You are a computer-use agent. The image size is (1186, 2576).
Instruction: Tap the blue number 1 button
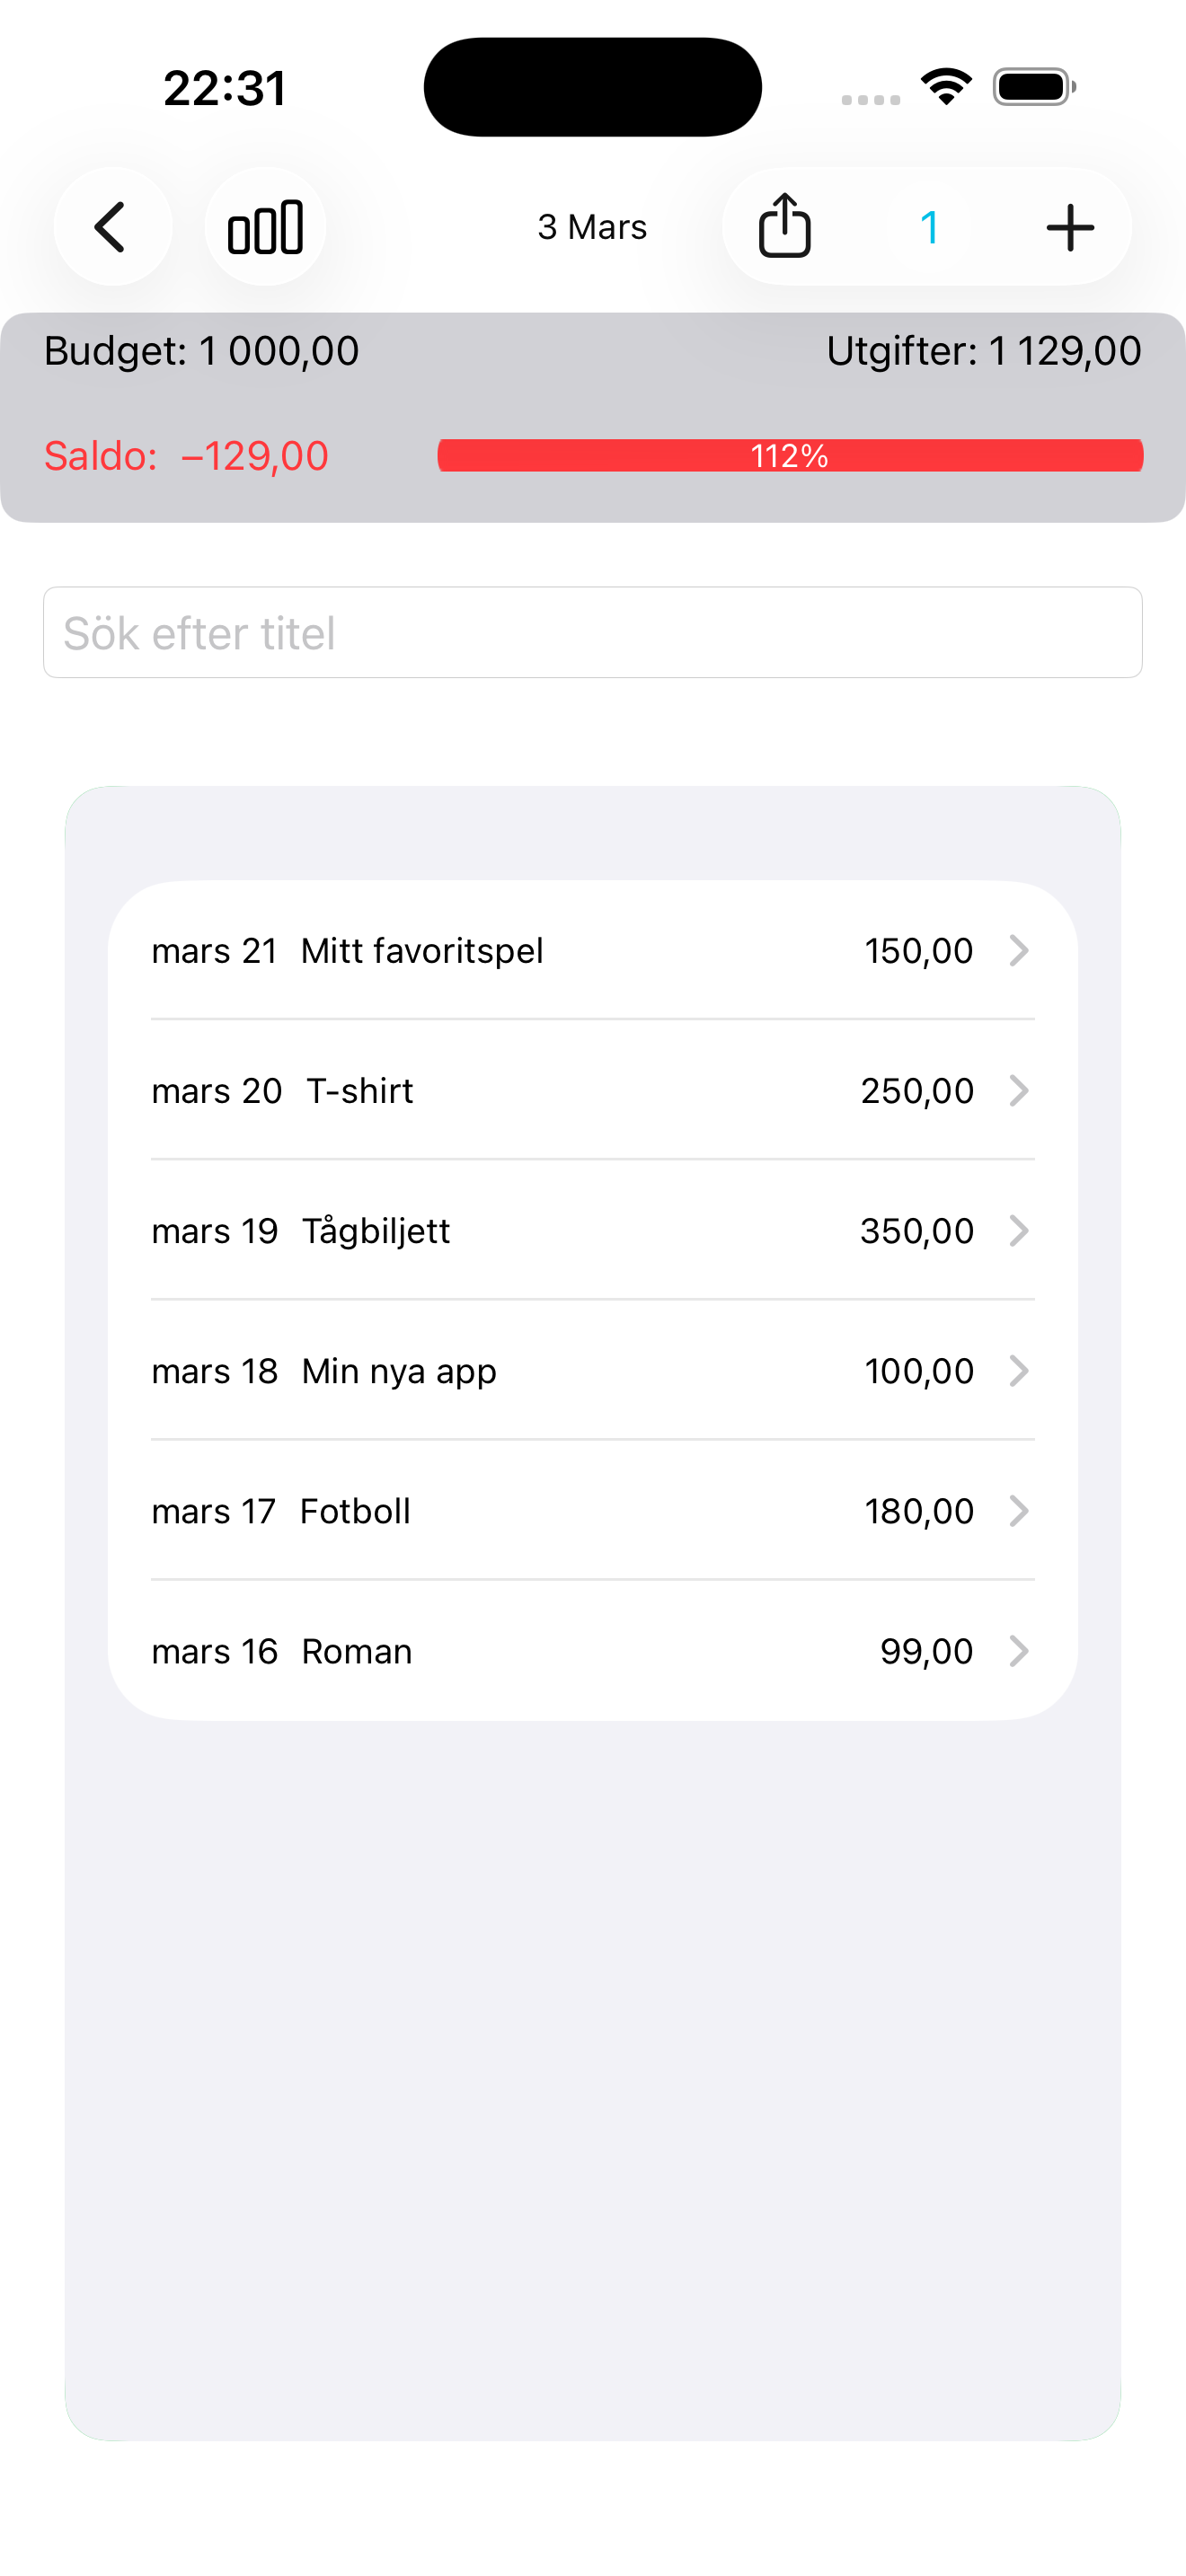pyautogui.click(x=929, y=227)
